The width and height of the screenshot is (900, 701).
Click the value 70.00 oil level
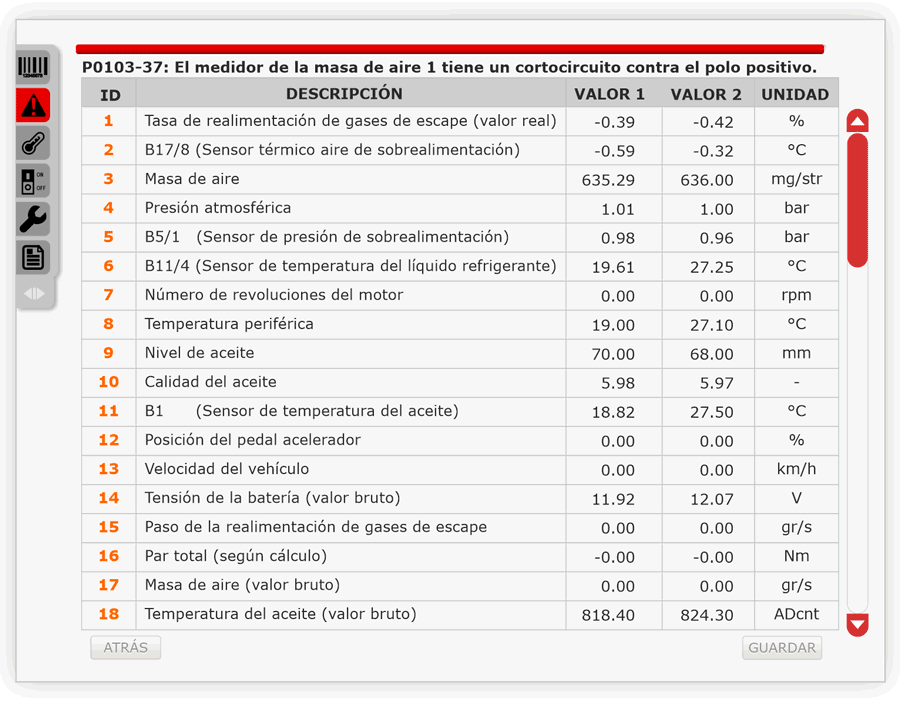(613, 354)
